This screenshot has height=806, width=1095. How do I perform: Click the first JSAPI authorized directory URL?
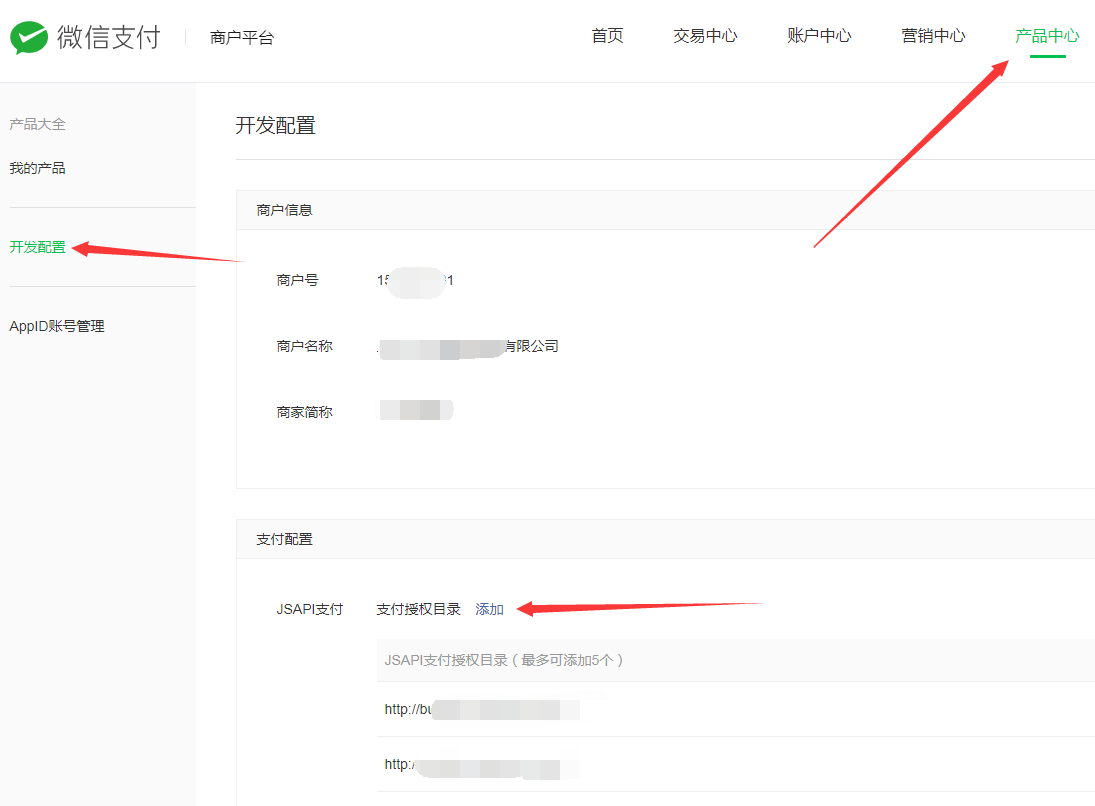pyautogui.click(x=481, y=710)
